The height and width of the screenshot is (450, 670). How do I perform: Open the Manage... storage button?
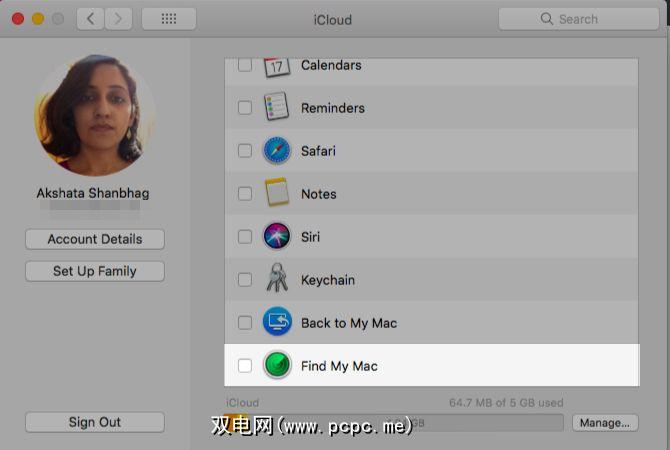point(605,423)
